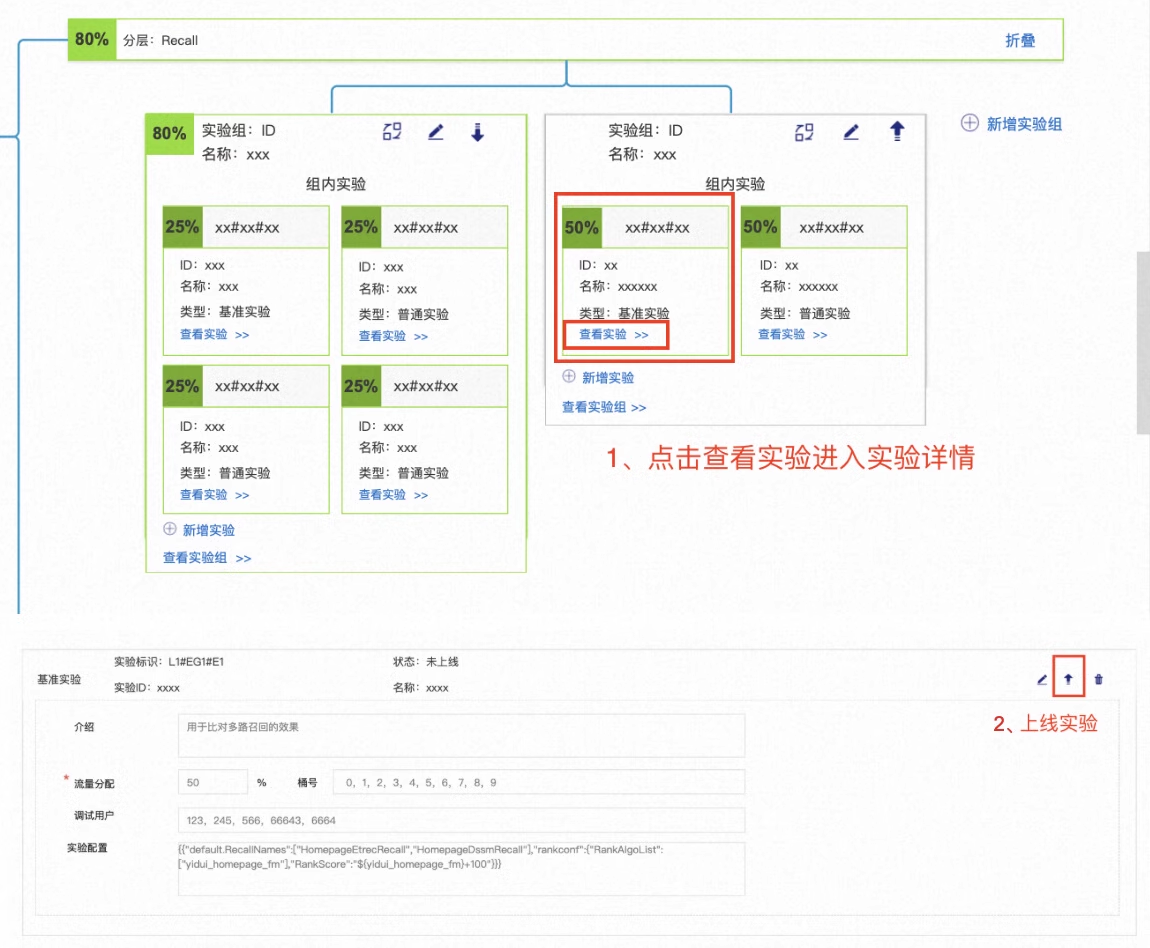Click 组内实验 heading in left group
Viewport: 1150px width, 948px height.
coord(336,184)
